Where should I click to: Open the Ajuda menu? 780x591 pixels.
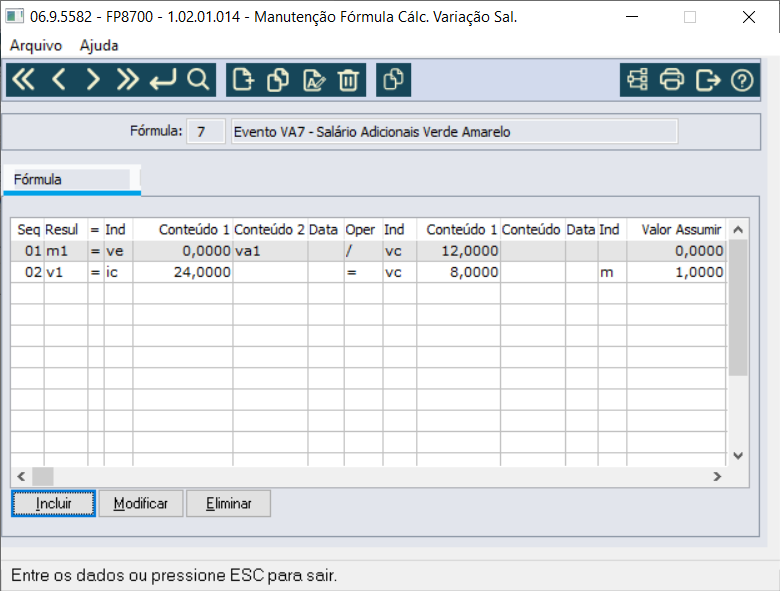point(99,46)
